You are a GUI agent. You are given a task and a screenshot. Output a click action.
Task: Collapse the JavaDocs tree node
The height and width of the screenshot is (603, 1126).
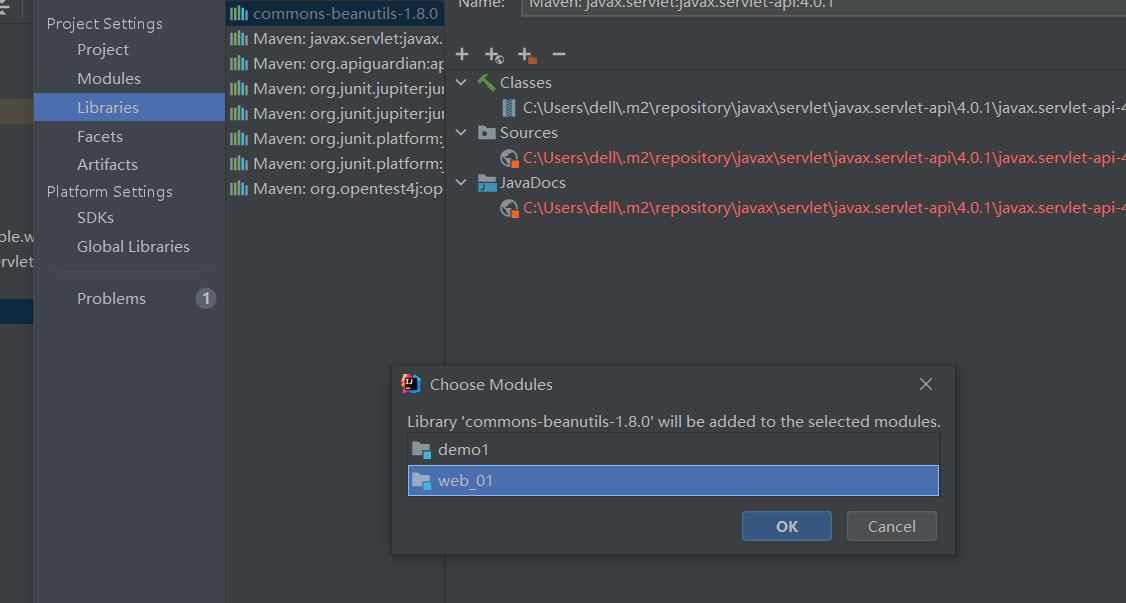pos(462,182)
